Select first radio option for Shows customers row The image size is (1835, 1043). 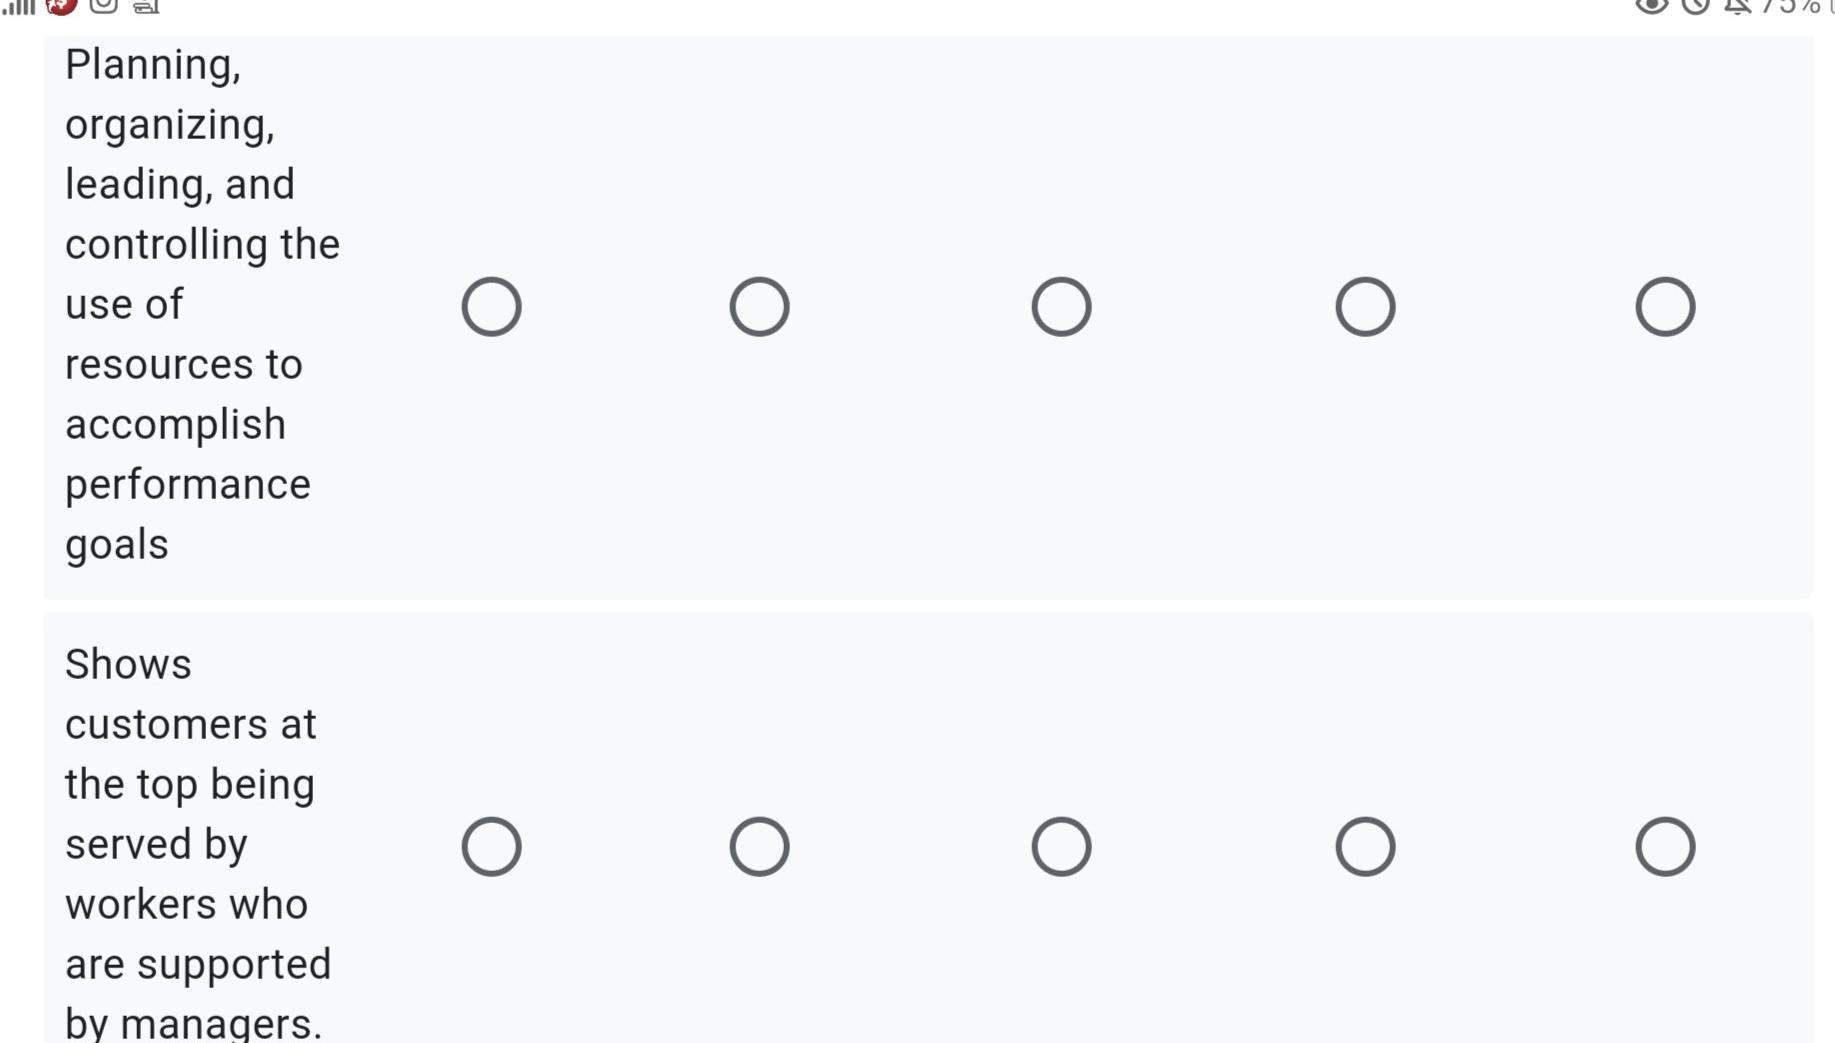[x=491, y=847]
